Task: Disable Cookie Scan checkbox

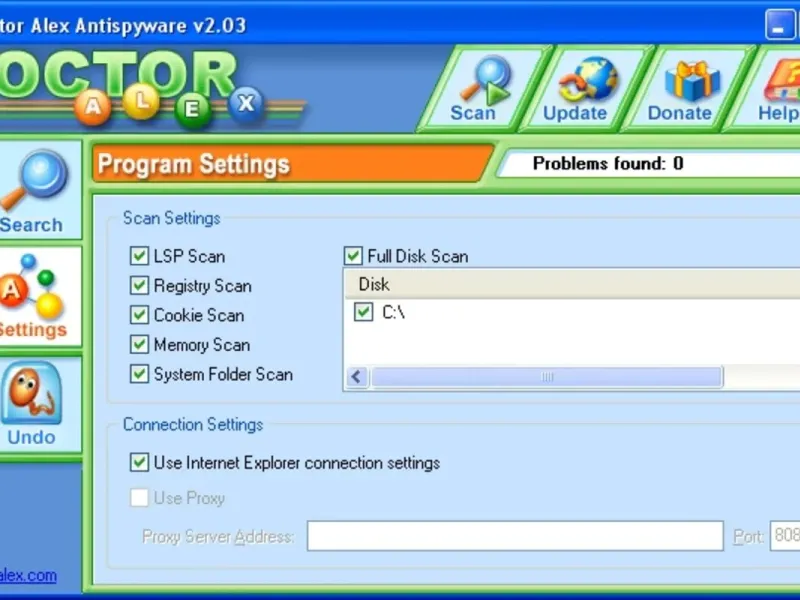Action: pos(139,315)
